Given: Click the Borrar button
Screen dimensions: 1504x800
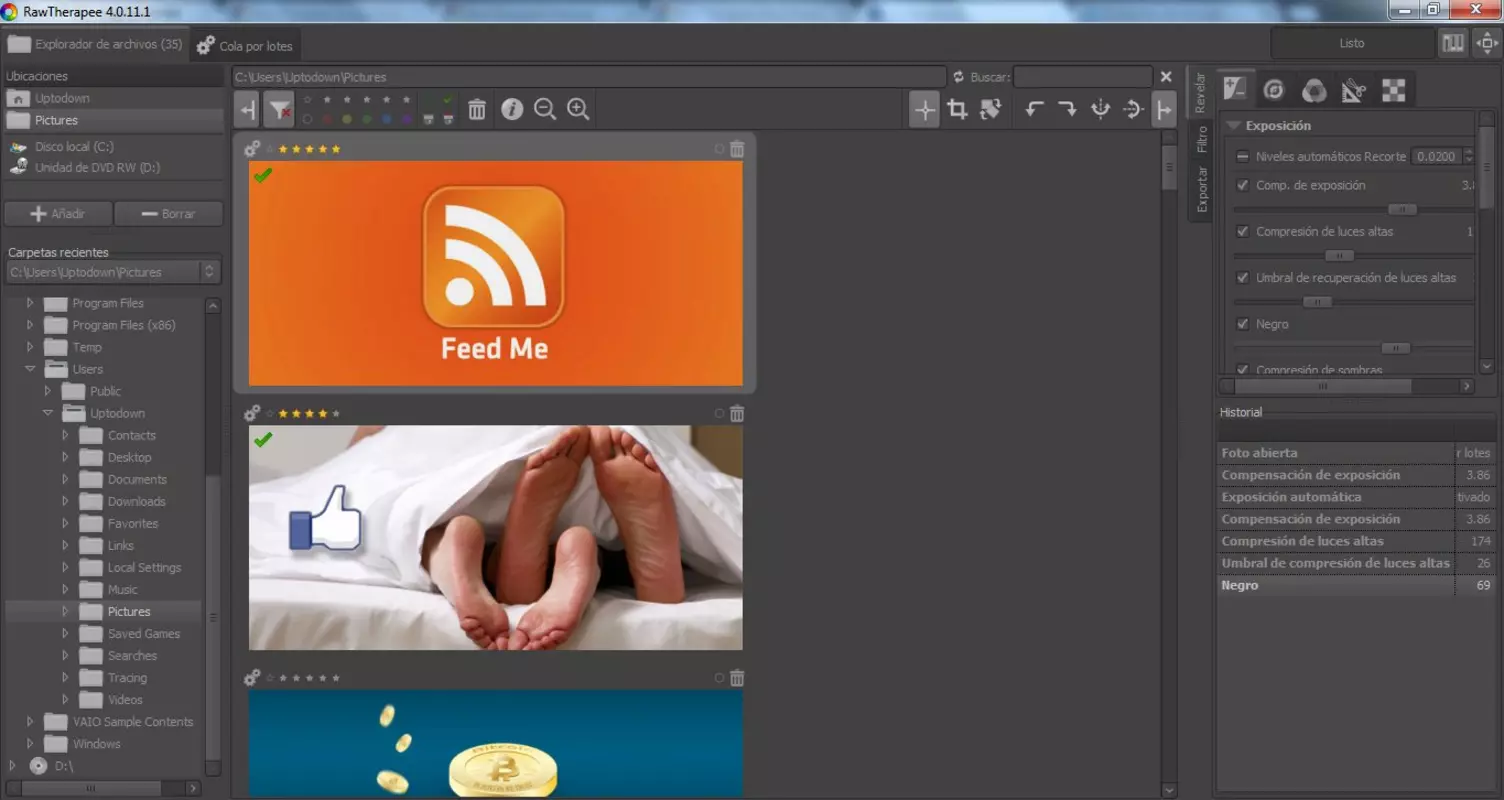Looking at the screenshot, I should (168, 214).
